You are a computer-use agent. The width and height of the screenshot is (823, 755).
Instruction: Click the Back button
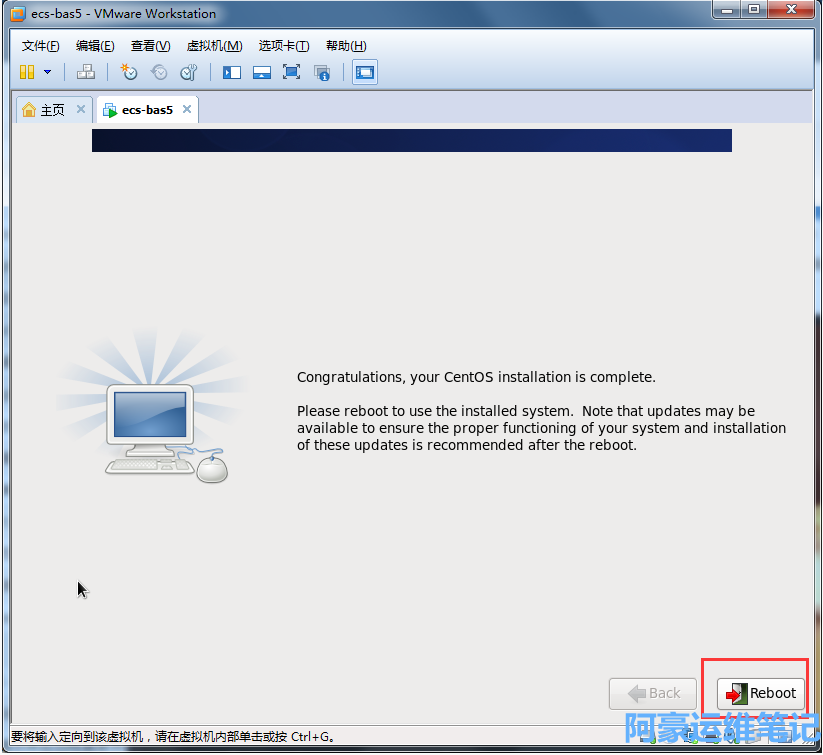pyautogui.click(x=653, y=693)
